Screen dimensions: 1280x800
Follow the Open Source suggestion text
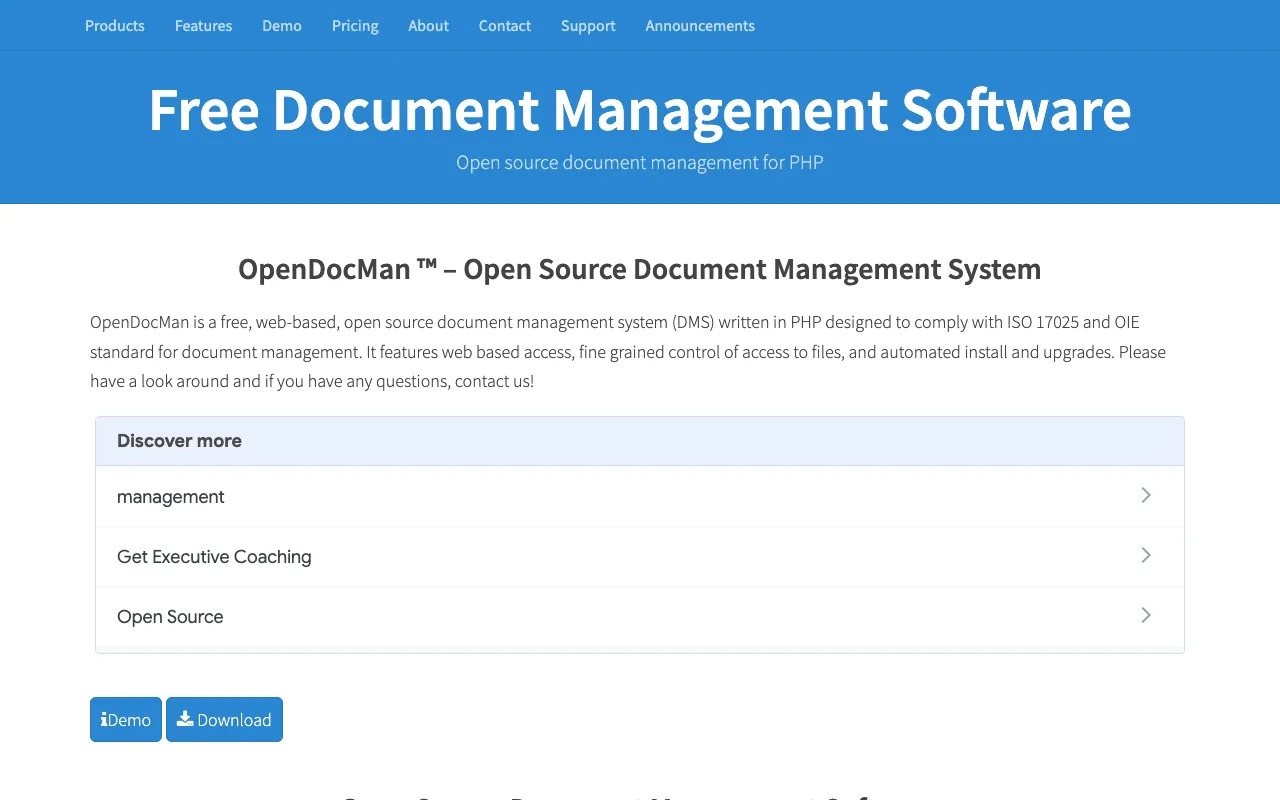click(x=170, y=617)
